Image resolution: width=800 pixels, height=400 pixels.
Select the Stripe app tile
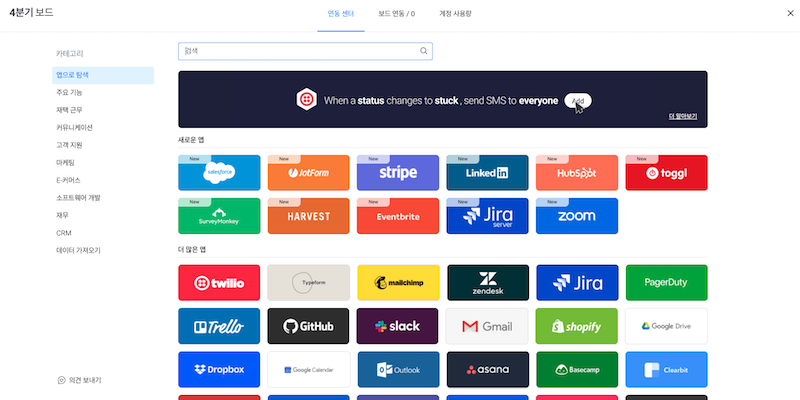(x=398, y=173)
